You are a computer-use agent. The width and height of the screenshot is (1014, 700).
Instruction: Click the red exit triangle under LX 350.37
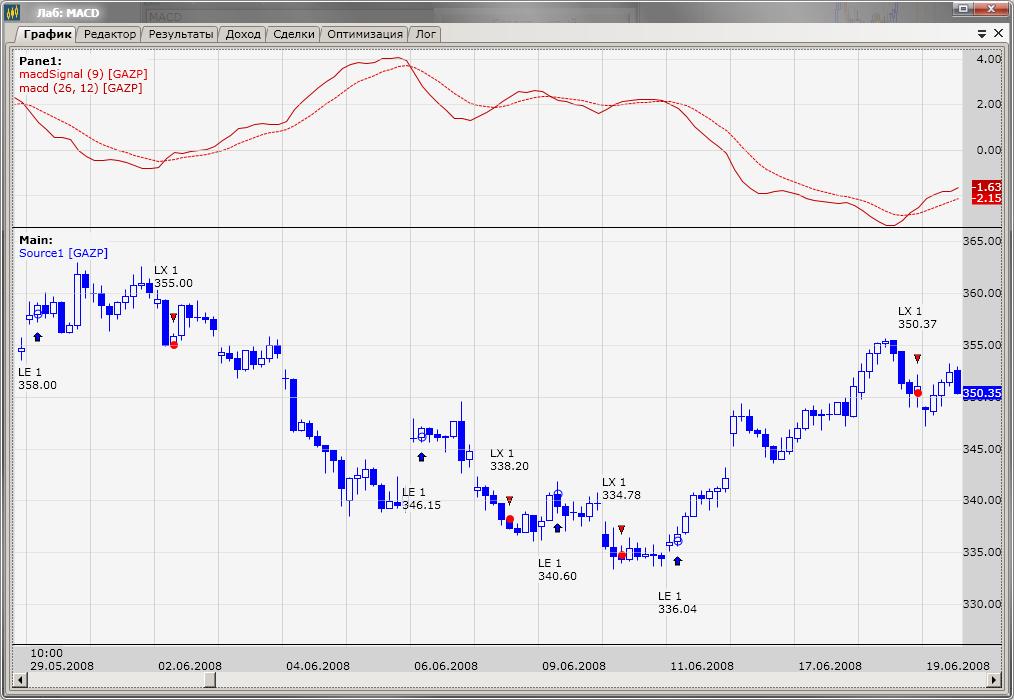[917, 358]
